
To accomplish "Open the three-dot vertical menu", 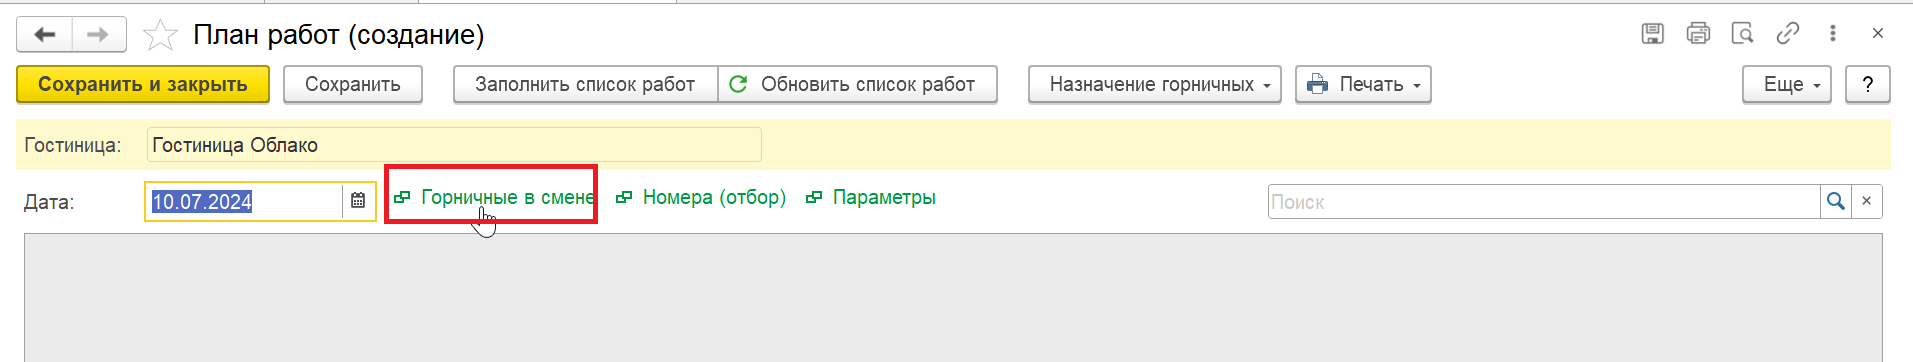I will pos(1833,34).
